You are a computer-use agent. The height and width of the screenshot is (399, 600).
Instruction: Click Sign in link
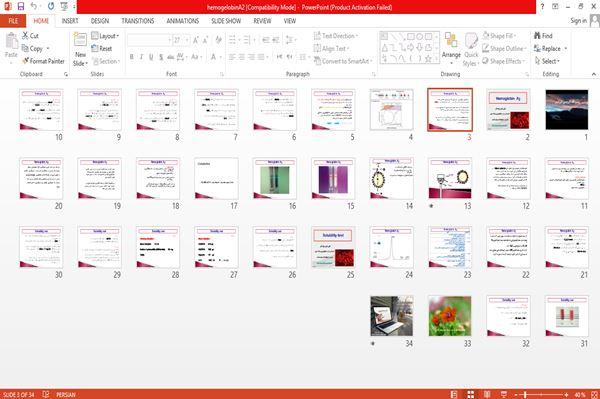point(578,21)
